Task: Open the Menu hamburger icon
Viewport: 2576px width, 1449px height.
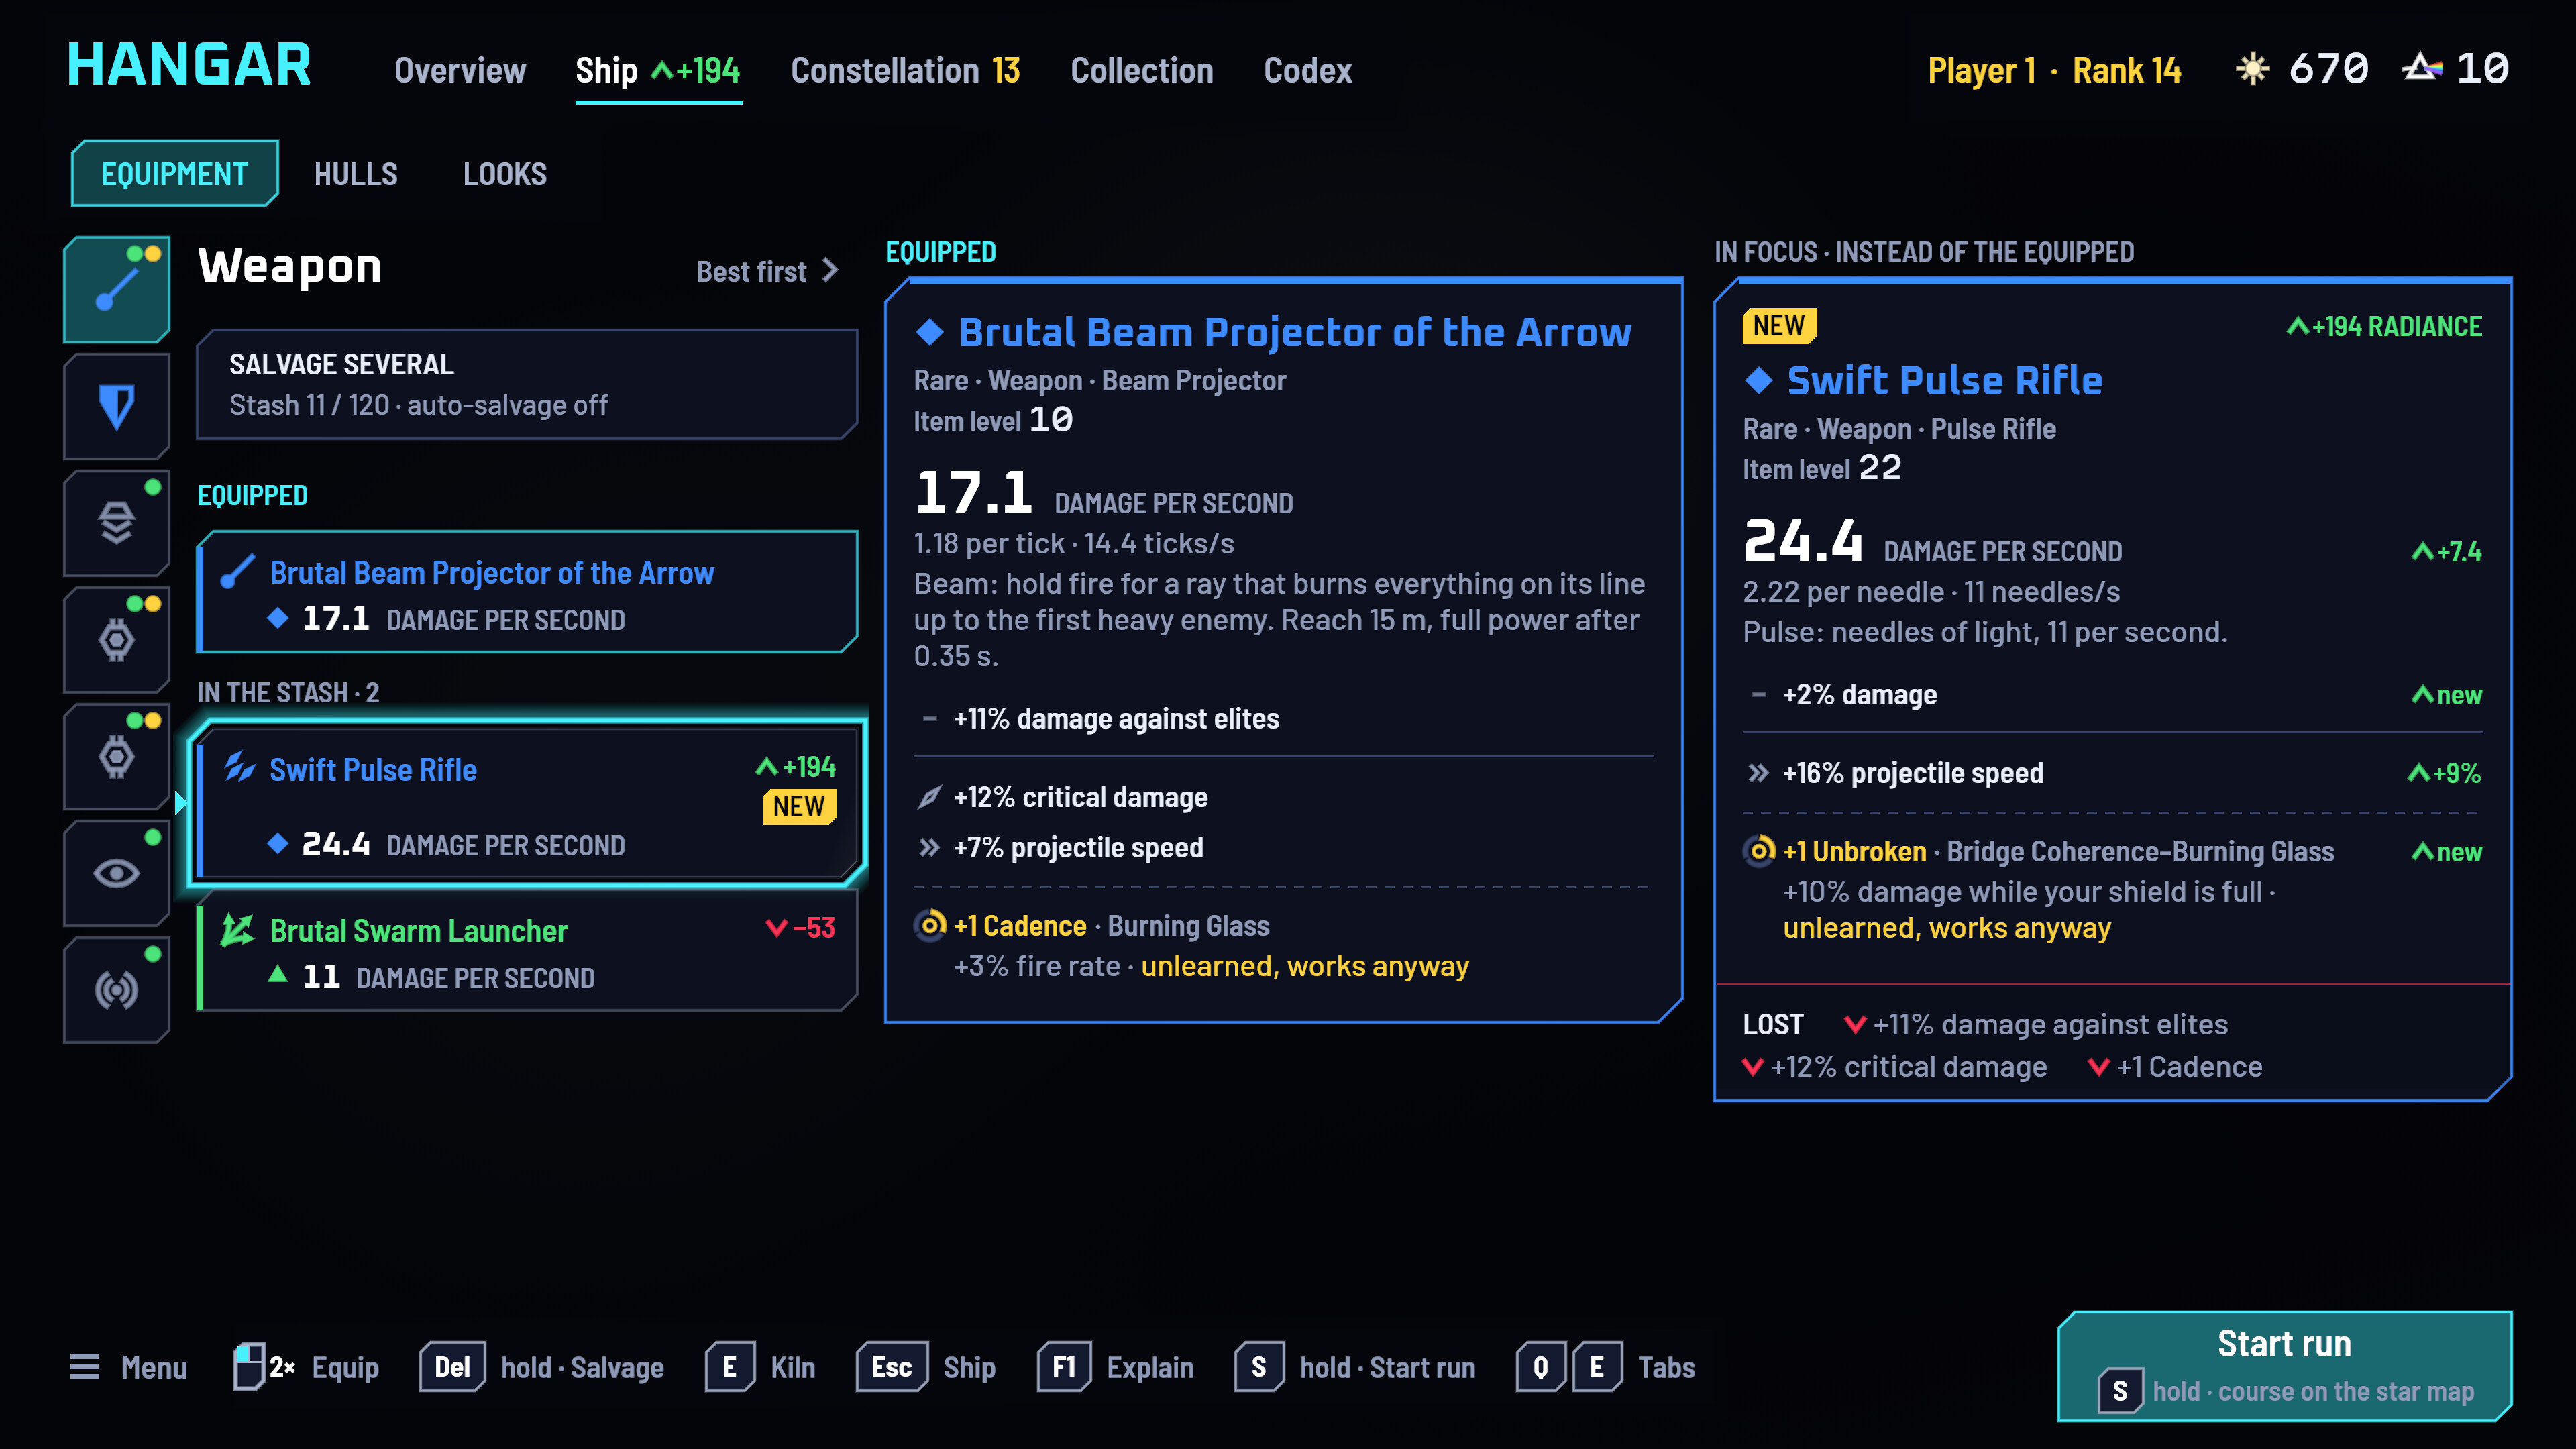Action: (84, 1367)
